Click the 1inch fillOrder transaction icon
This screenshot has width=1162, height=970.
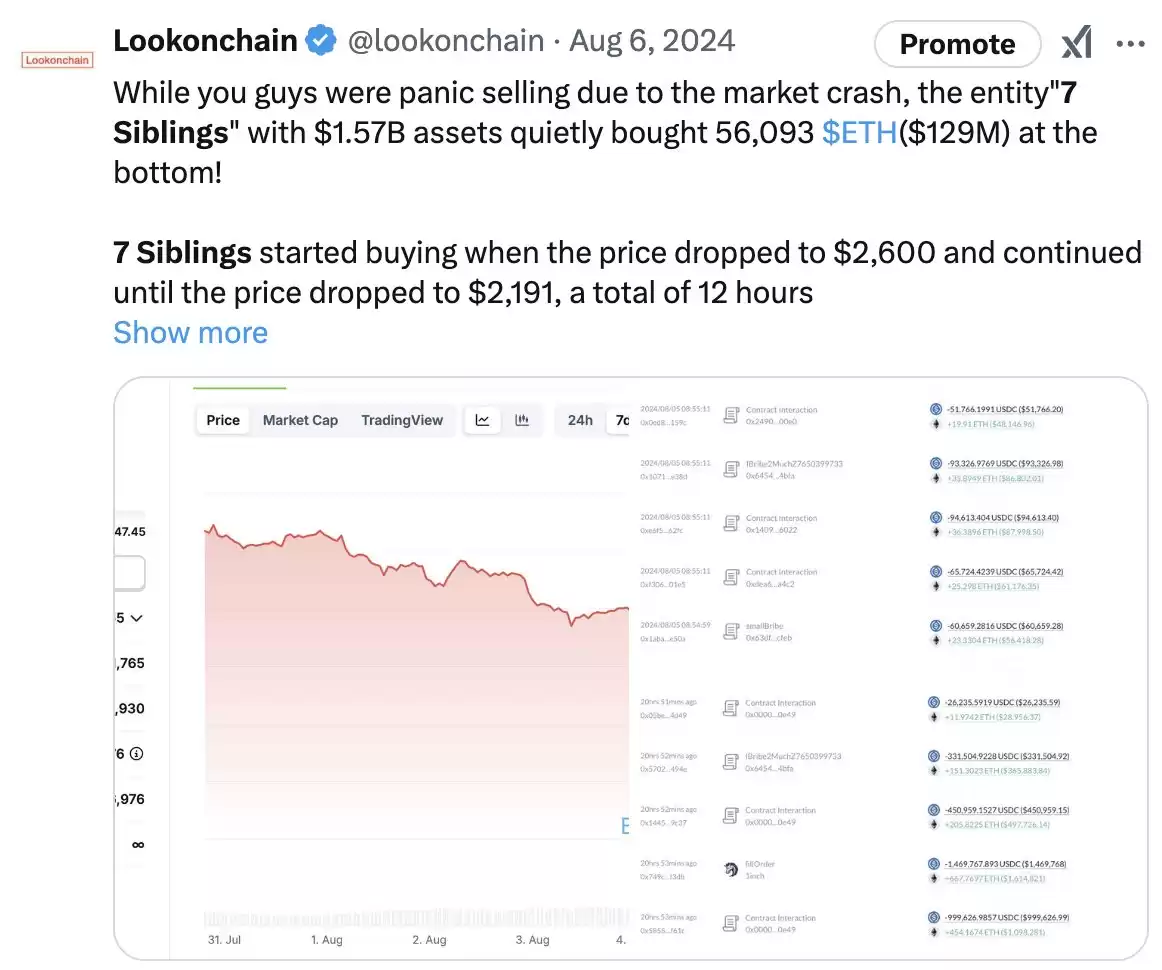pos(731,869)
